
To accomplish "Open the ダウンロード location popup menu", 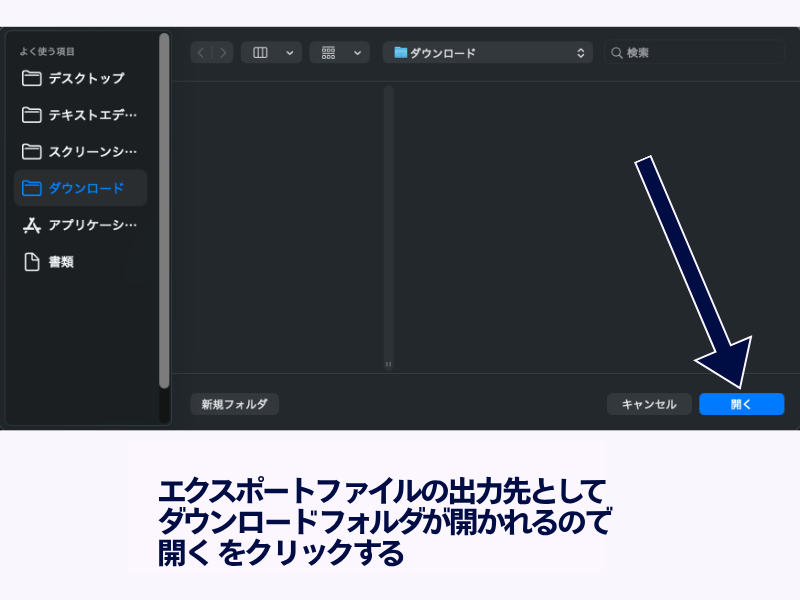I will 487,53.
